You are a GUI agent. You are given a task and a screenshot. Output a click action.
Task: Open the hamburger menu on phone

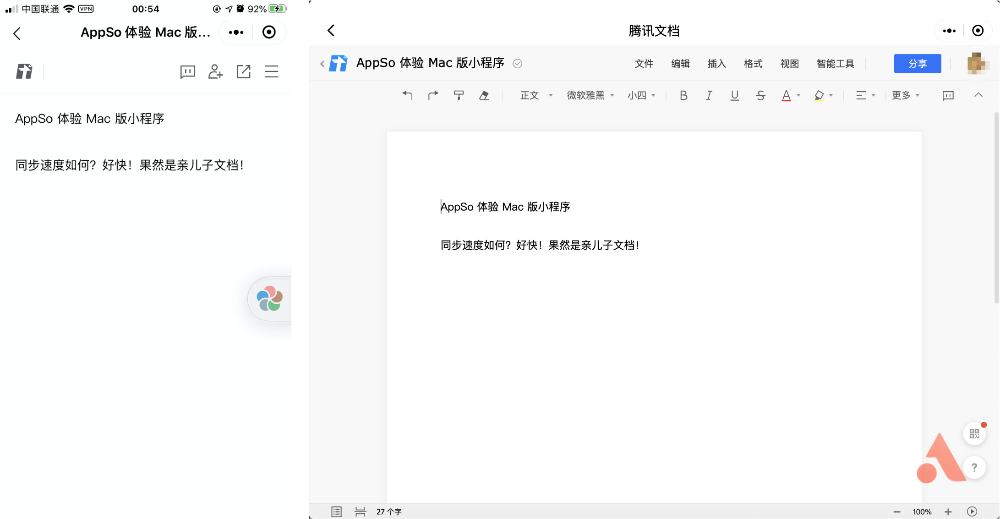coord(272,71)
